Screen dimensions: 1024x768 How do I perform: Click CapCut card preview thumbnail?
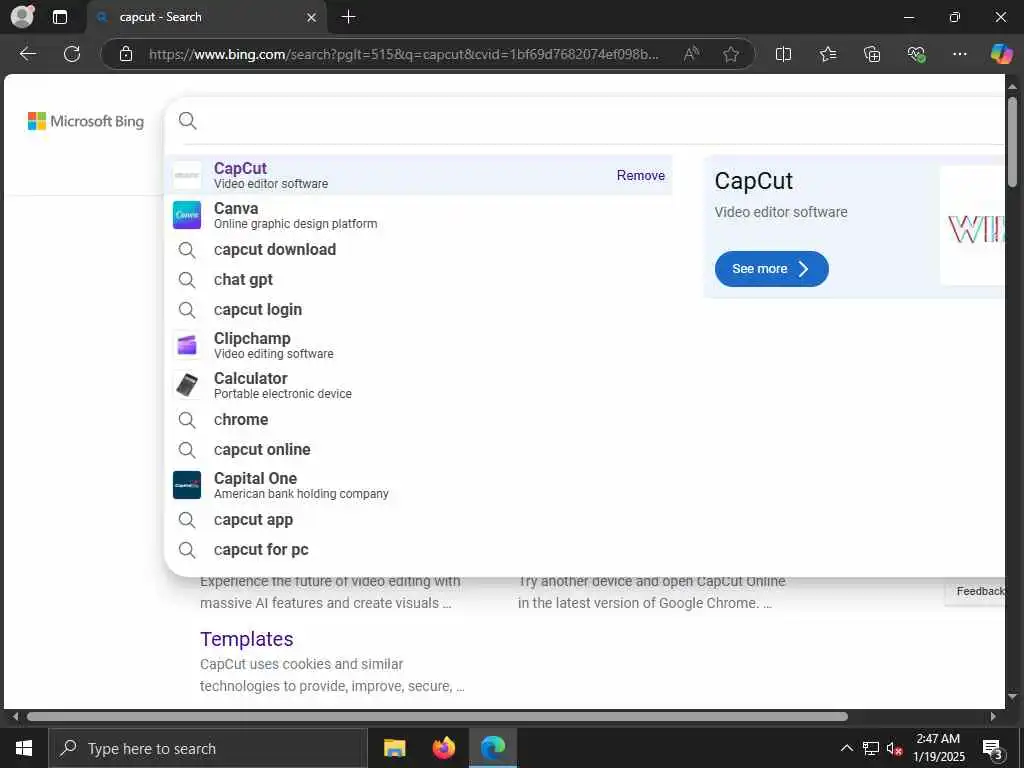point(972,225)
